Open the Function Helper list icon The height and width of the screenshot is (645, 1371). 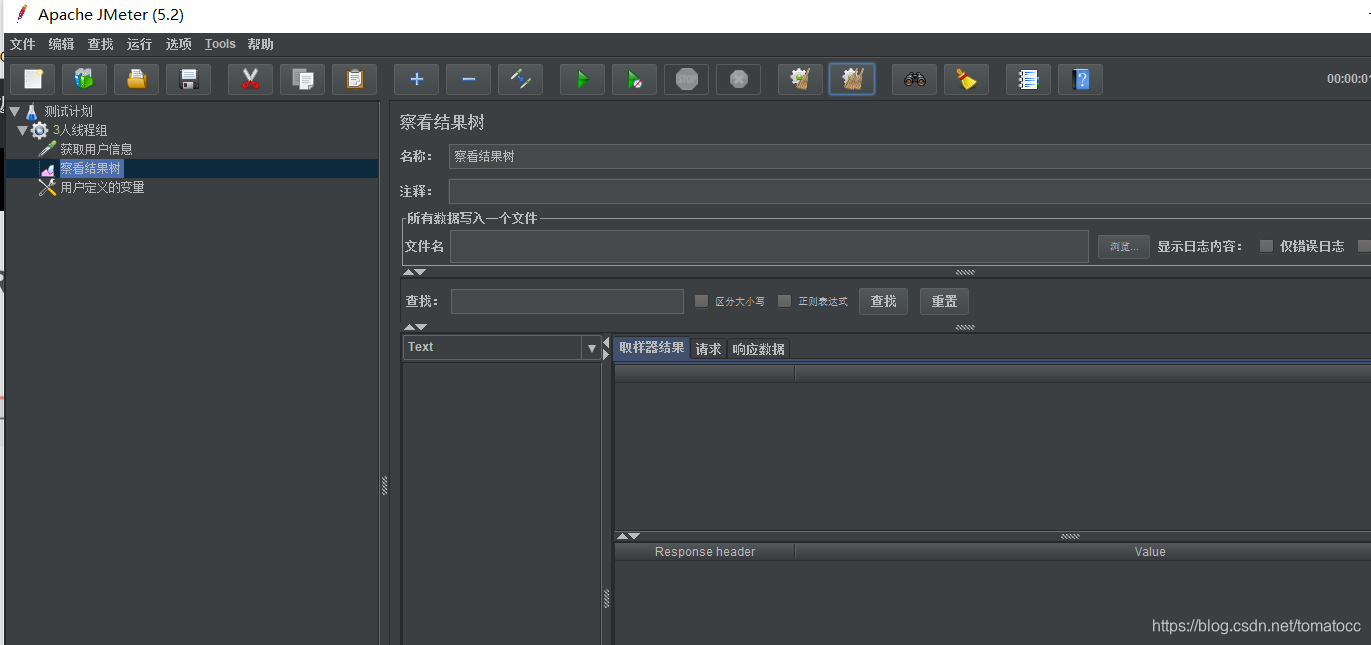click(x=1029, y=79)
